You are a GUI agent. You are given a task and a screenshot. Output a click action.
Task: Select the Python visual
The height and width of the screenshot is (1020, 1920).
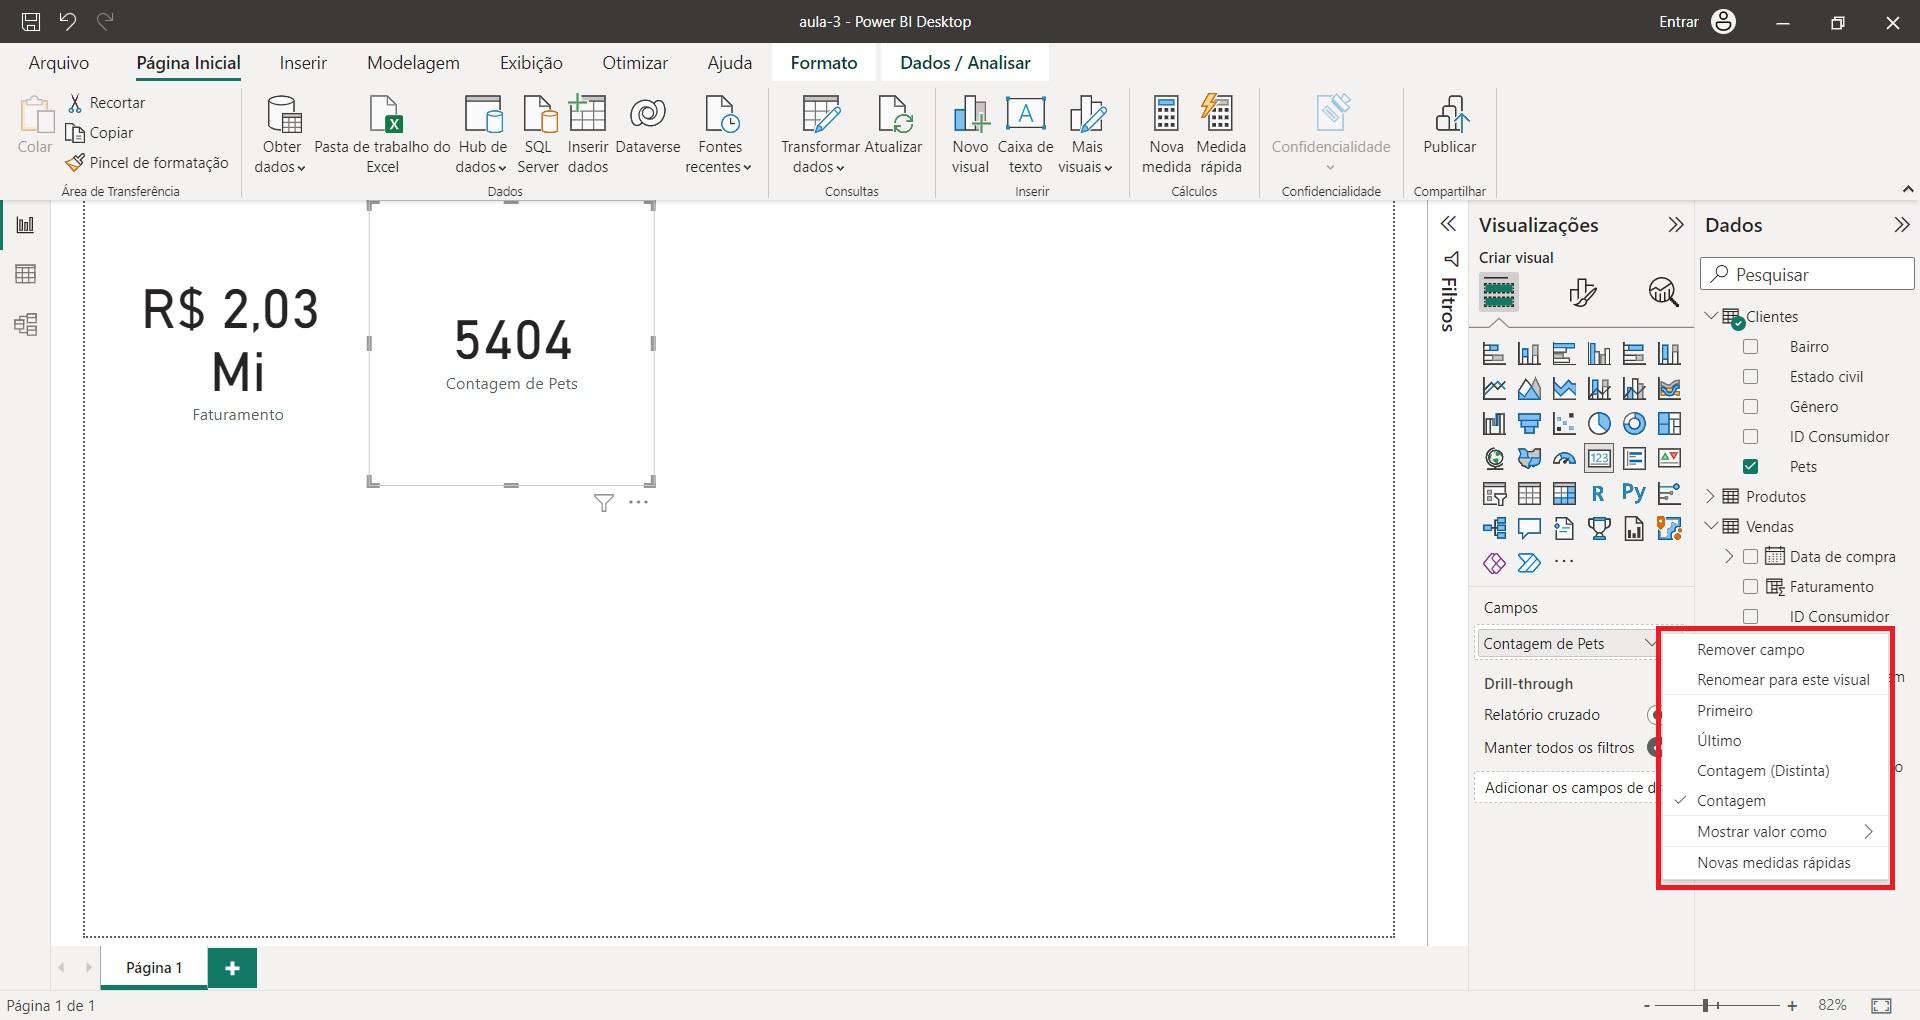(x=1634, y=493)
